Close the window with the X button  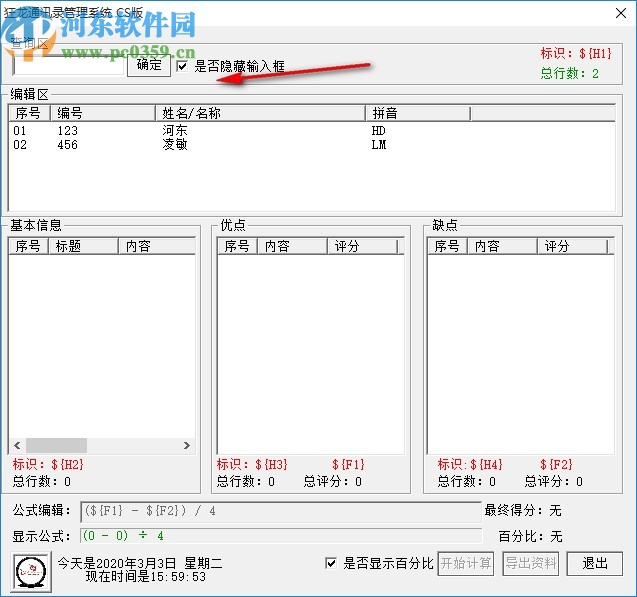621,13
